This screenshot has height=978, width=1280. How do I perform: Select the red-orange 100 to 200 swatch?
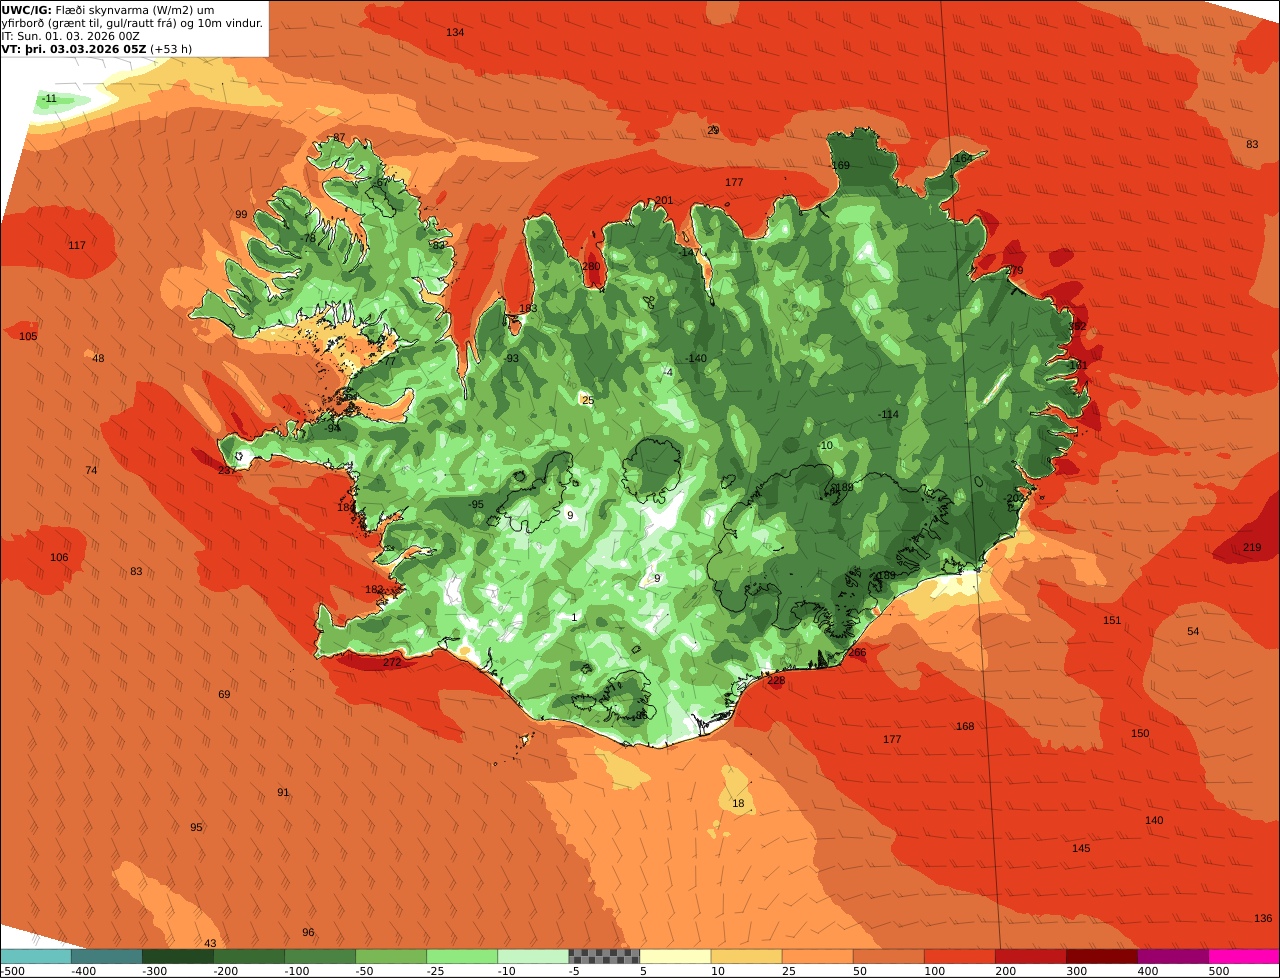point(959,956)
